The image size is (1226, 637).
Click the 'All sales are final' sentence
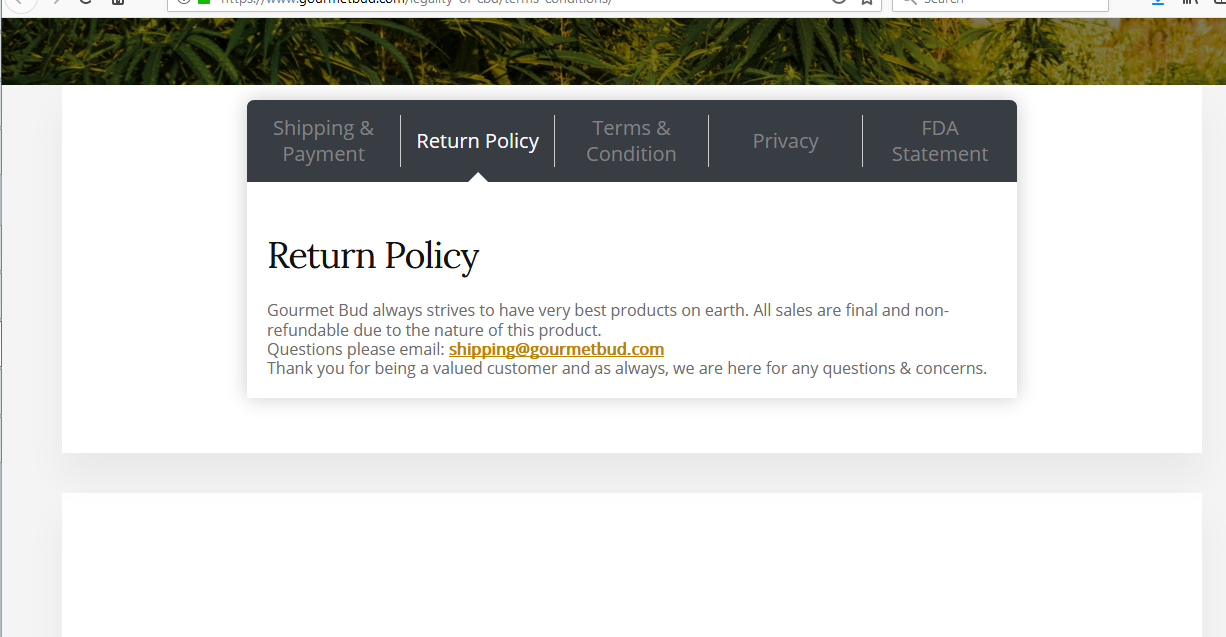click(850, 310)
